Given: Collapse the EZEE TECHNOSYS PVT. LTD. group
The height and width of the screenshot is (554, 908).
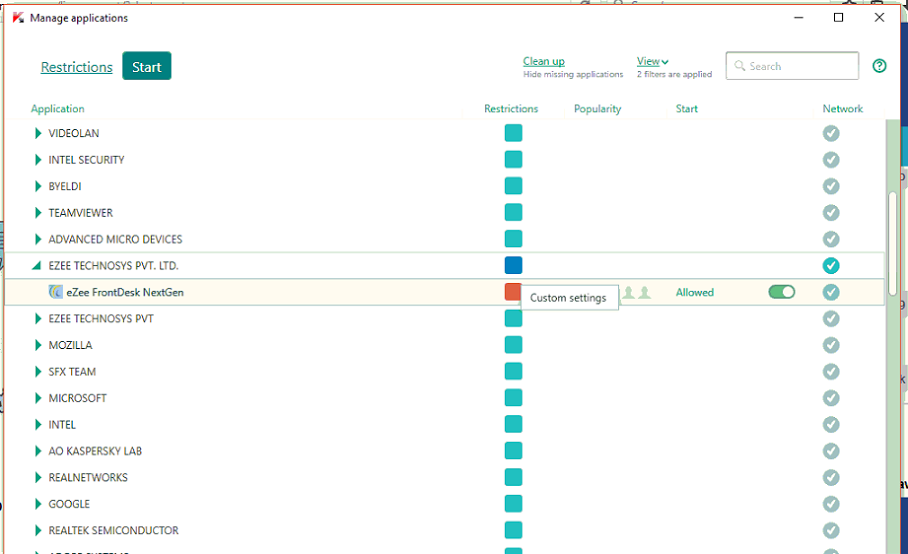Looking at the screenshot, I should (x=36, y=266).
